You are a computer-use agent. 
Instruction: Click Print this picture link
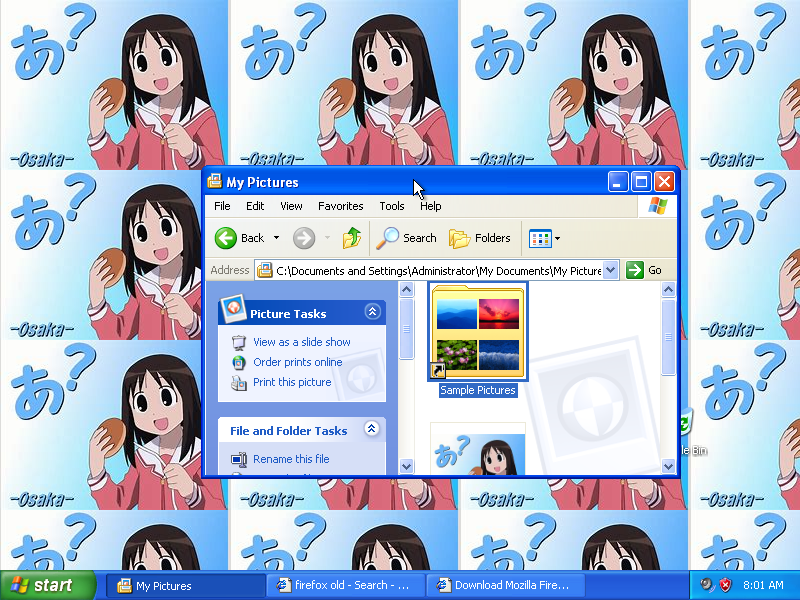292,382
